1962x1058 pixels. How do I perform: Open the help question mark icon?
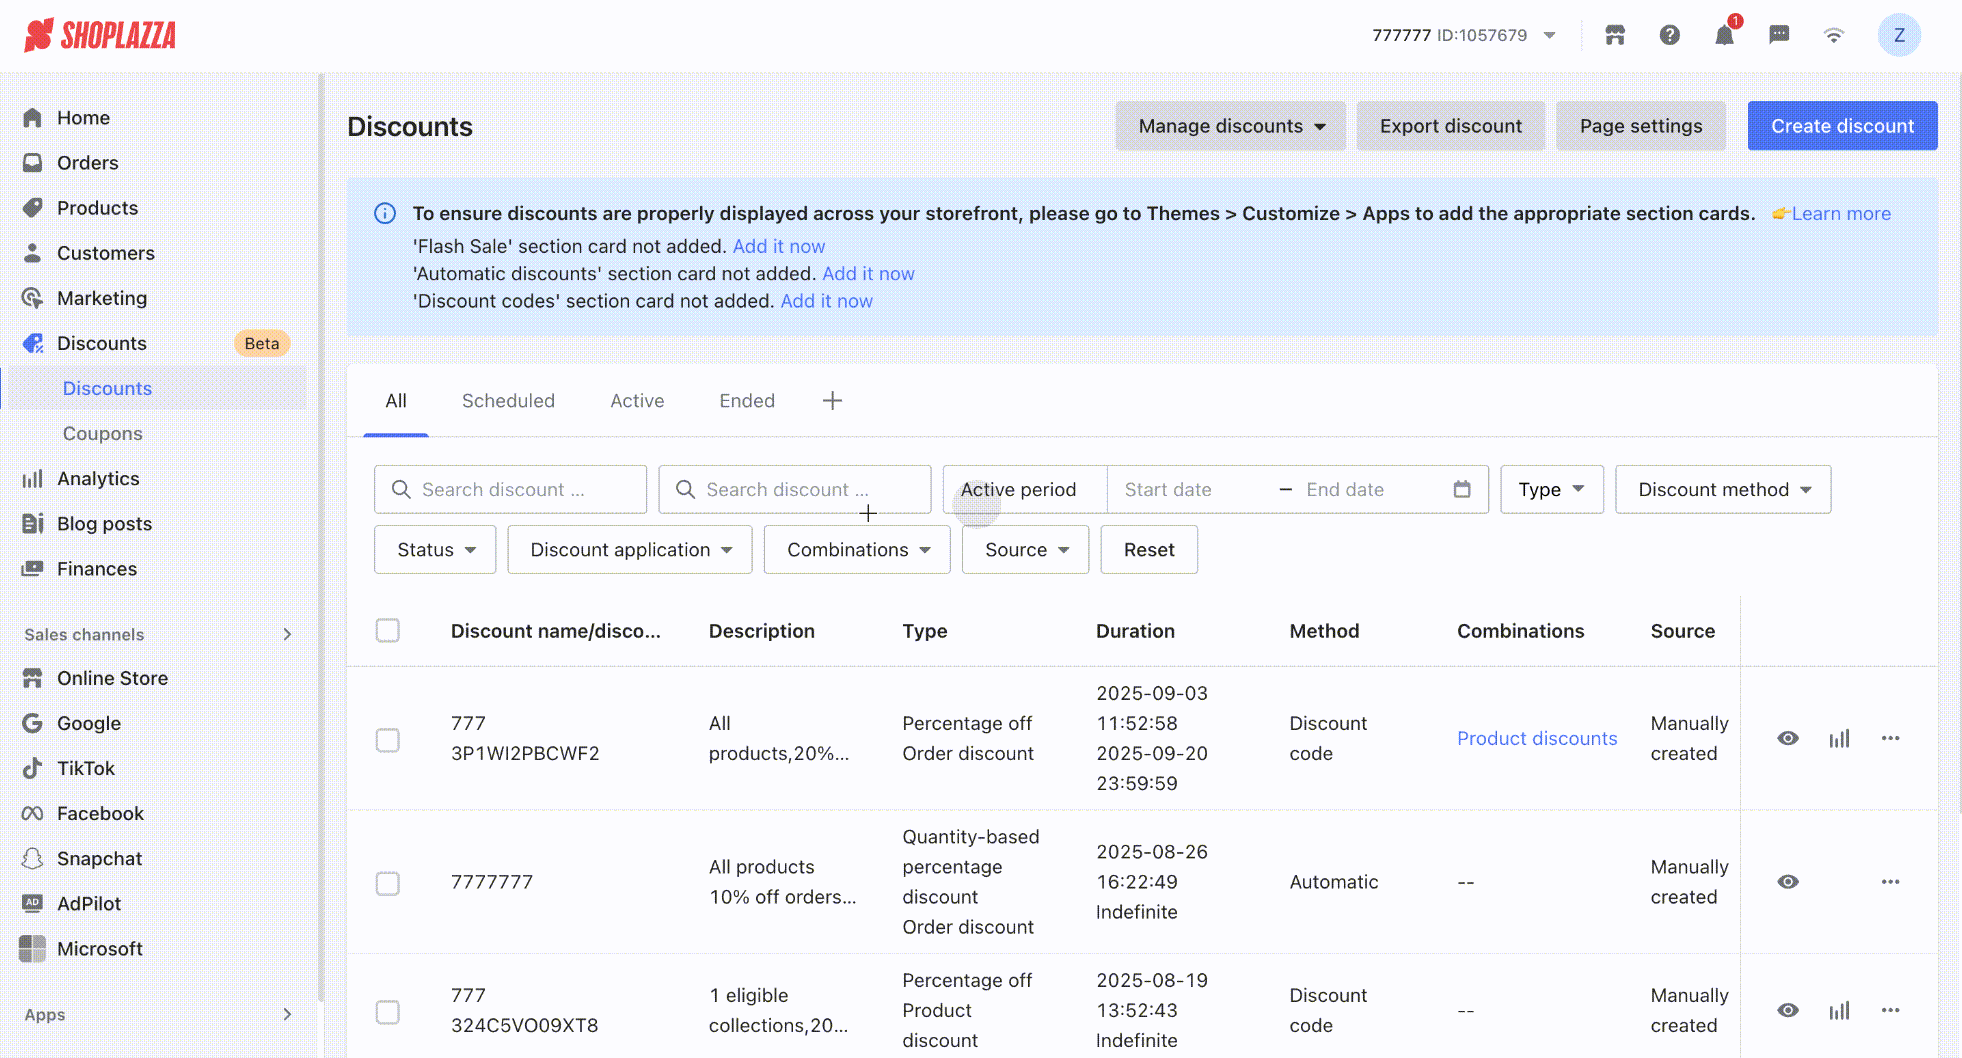click(x=1669, y=36)
